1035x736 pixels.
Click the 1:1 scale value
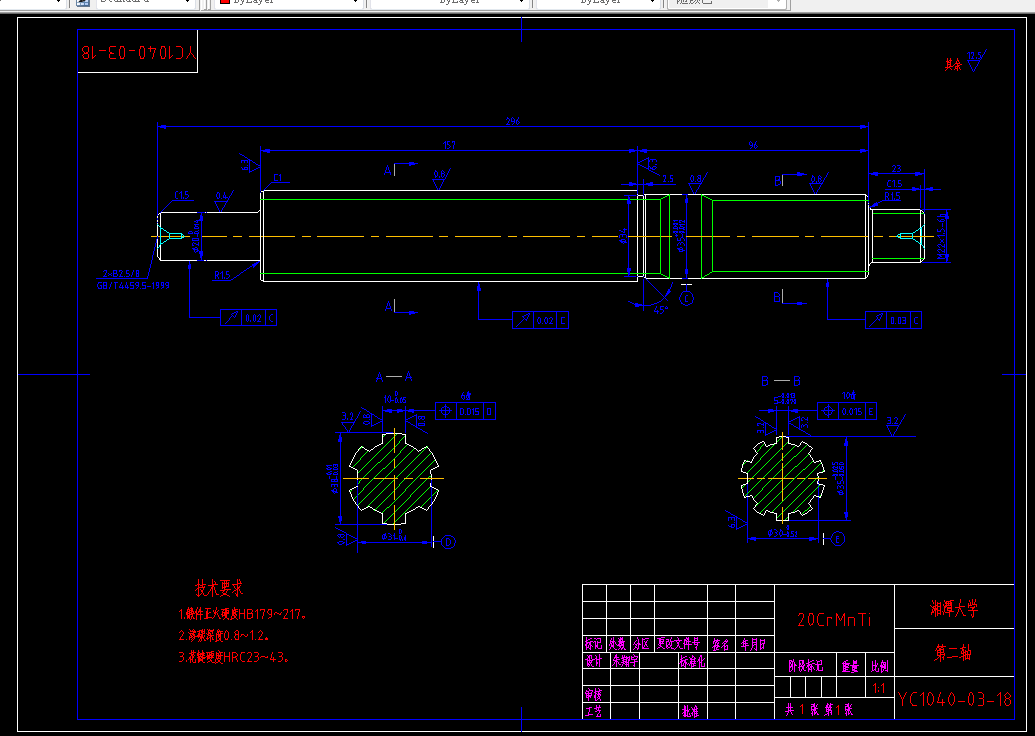tap(879, 688)
